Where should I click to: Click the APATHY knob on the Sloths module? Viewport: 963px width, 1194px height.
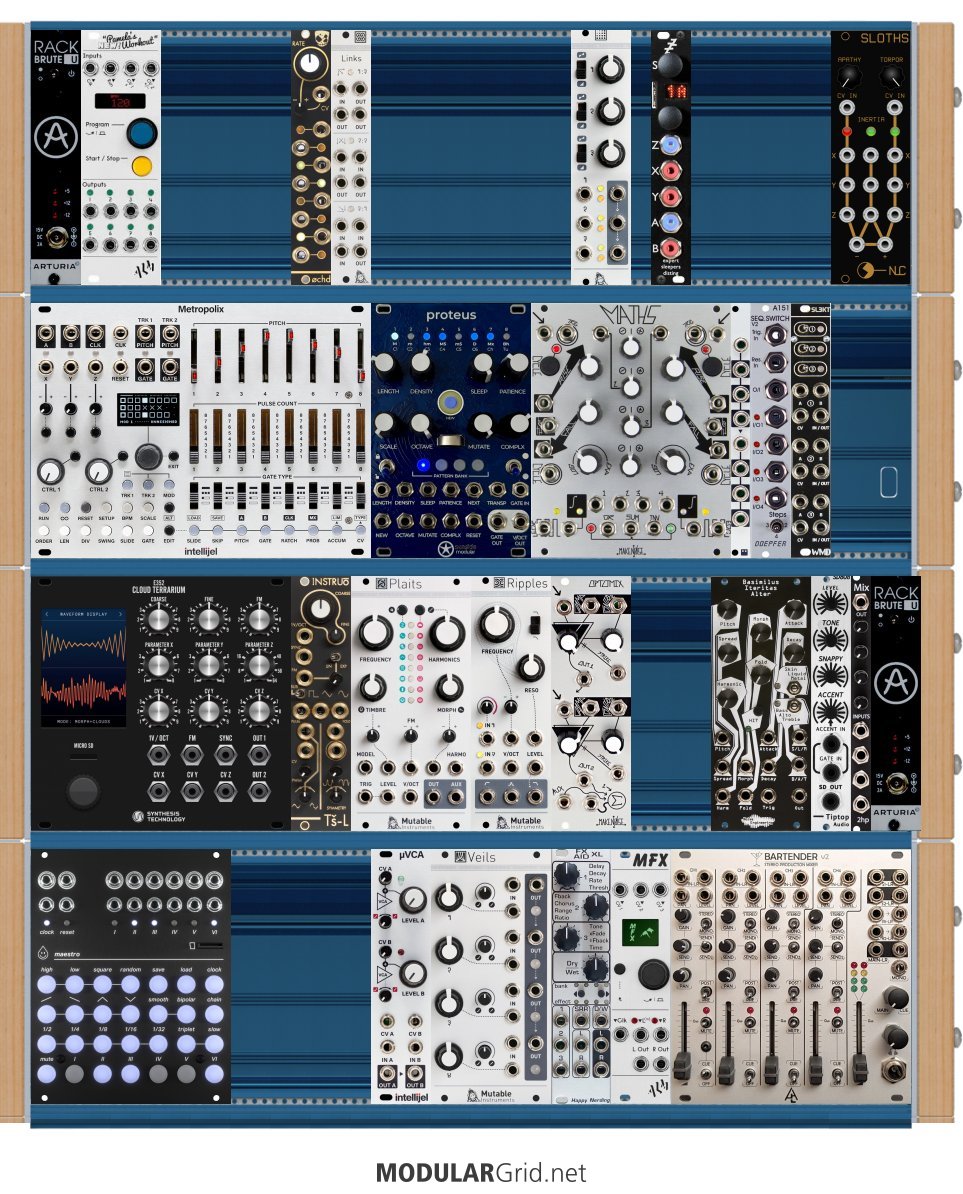(x=847, y=76)
